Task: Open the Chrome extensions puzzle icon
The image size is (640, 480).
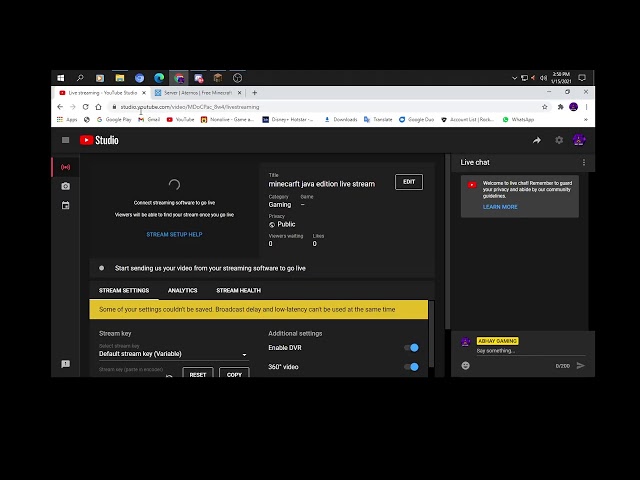Action: [560, 107]
